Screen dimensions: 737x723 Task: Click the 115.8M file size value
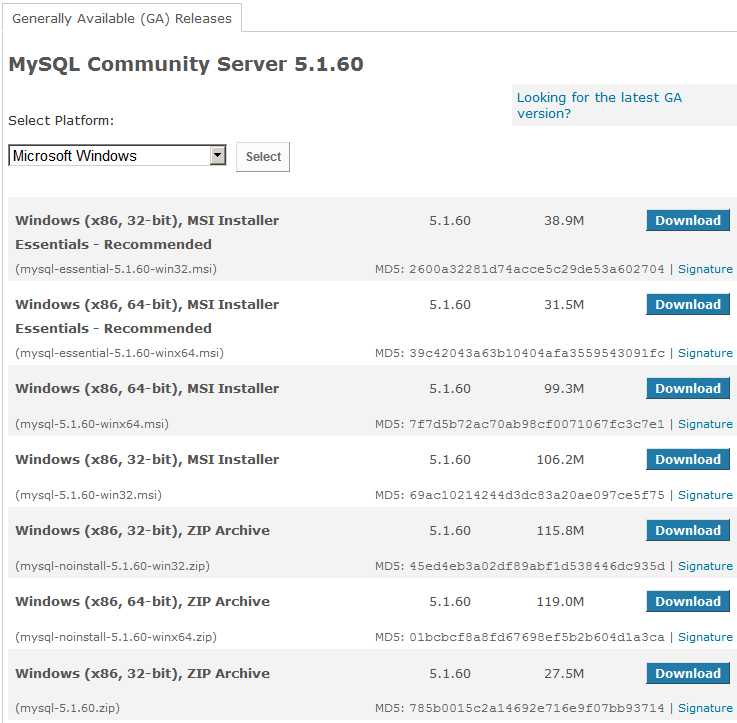coord(560,531)
